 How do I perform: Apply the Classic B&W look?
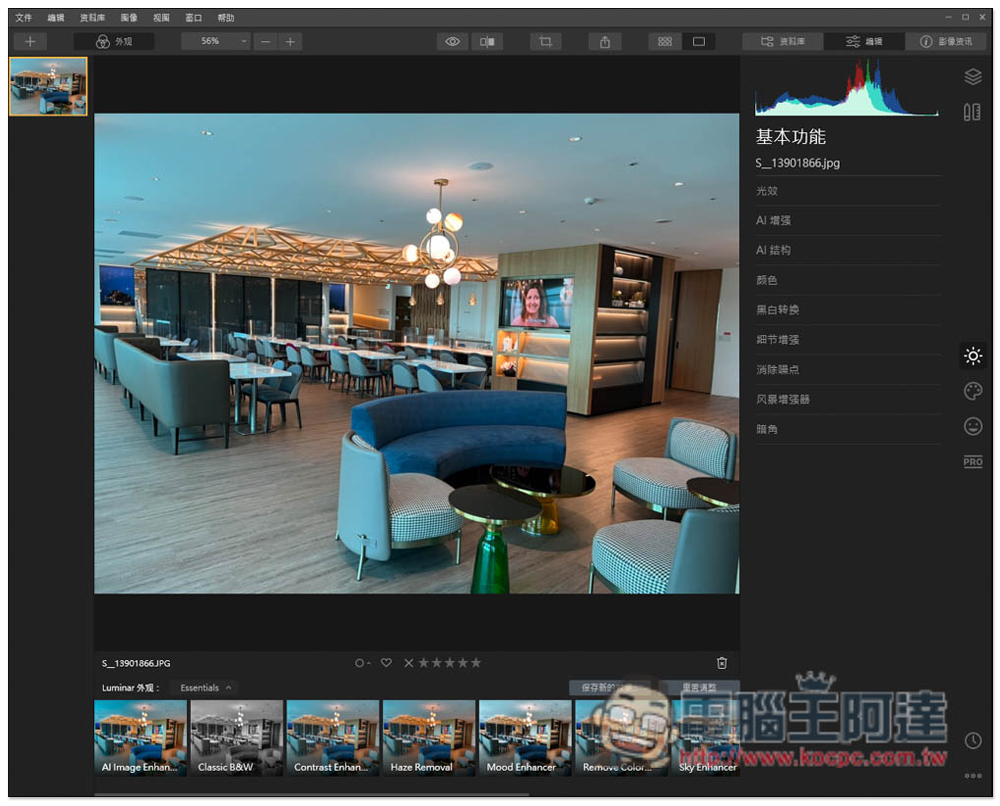pos(237,738)
